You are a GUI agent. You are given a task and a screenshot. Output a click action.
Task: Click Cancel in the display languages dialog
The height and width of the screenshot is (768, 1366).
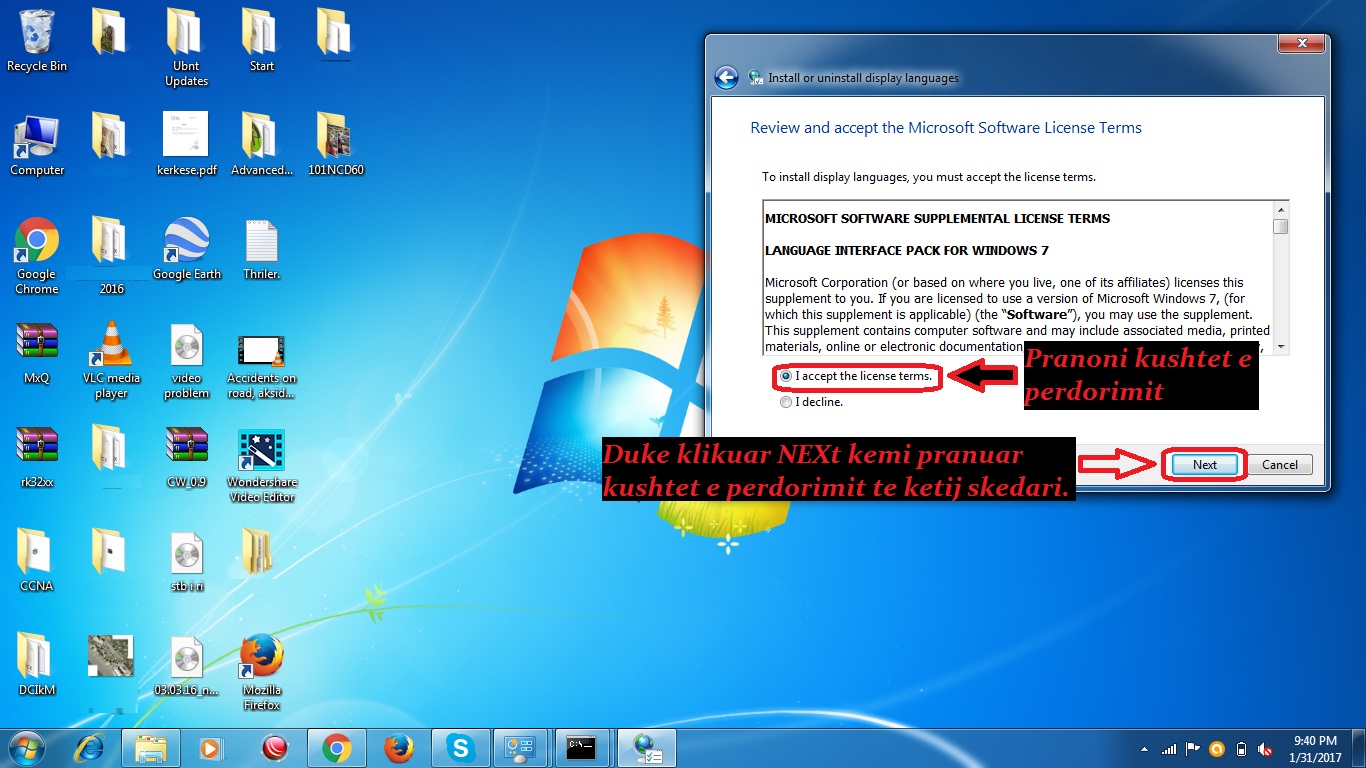[x=1280, y=464]
